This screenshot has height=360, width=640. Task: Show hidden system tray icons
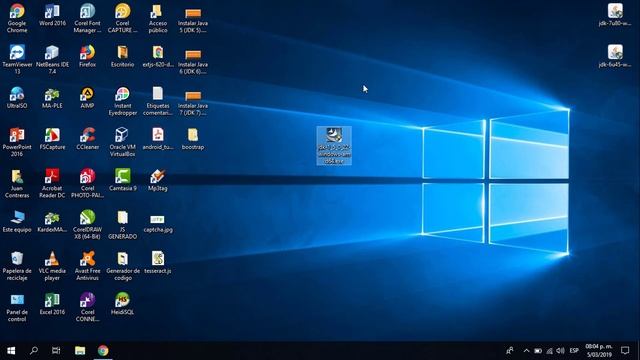pos(526,351)
